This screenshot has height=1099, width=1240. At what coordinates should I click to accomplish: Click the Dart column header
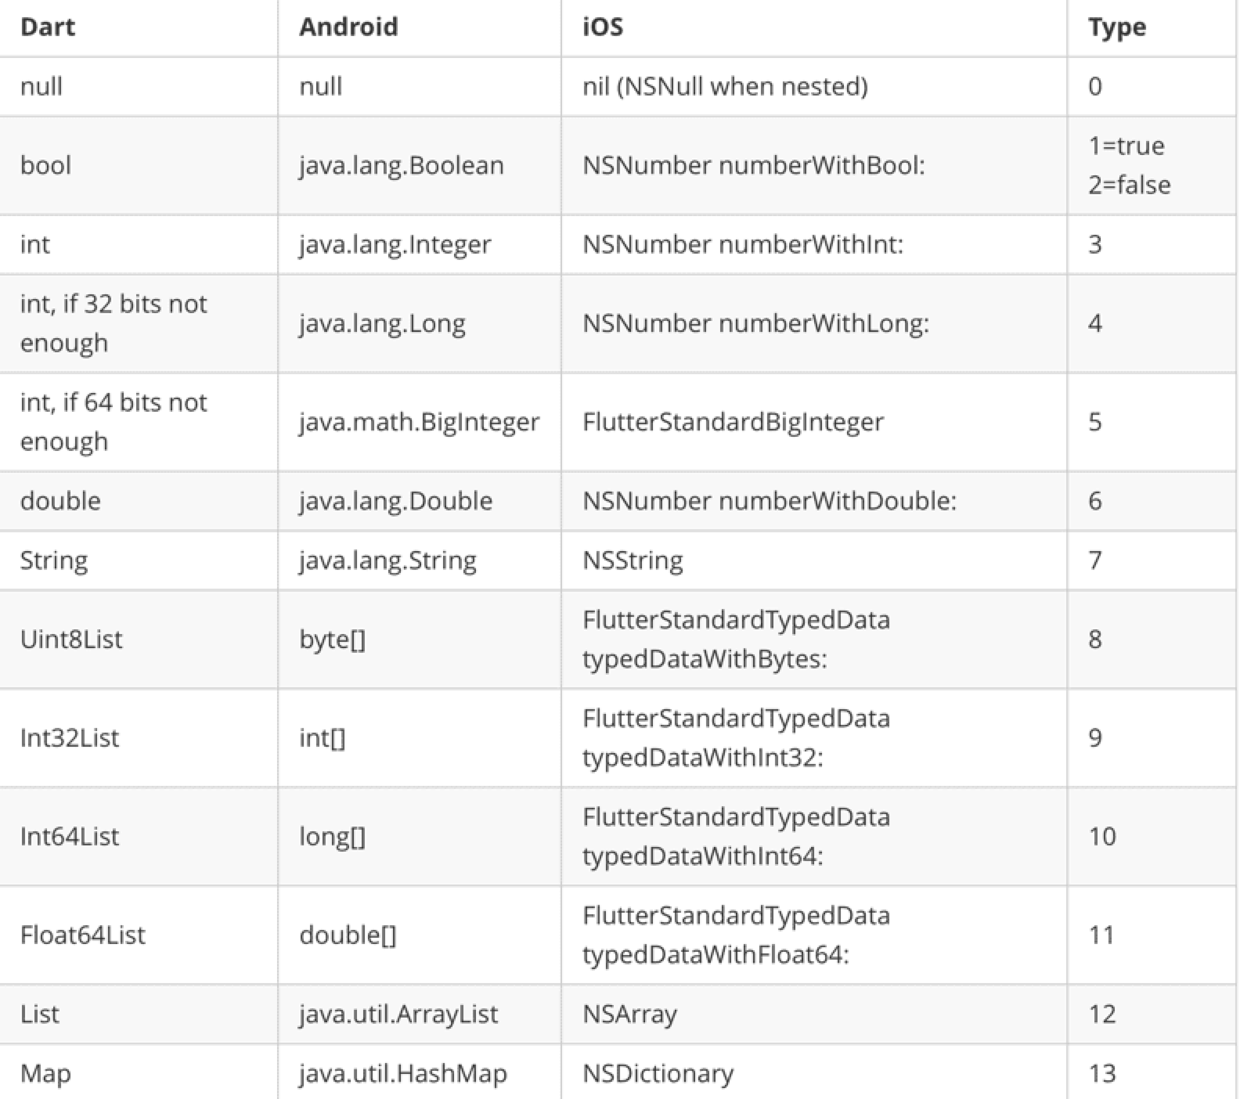tap(48, 27)
